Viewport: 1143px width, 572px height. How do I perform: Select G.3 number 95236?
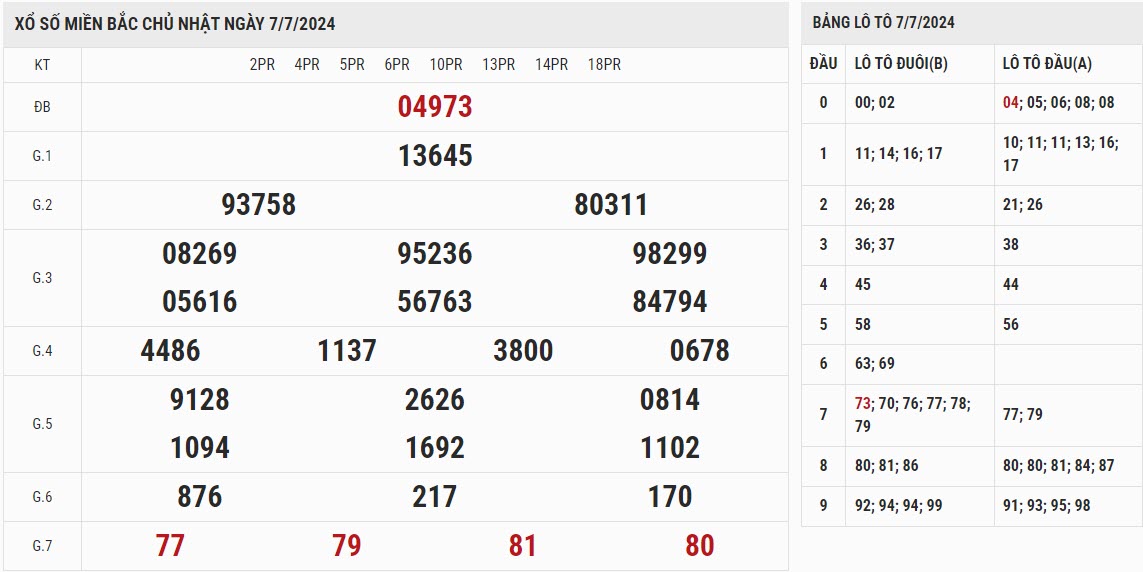click(435, 254)
